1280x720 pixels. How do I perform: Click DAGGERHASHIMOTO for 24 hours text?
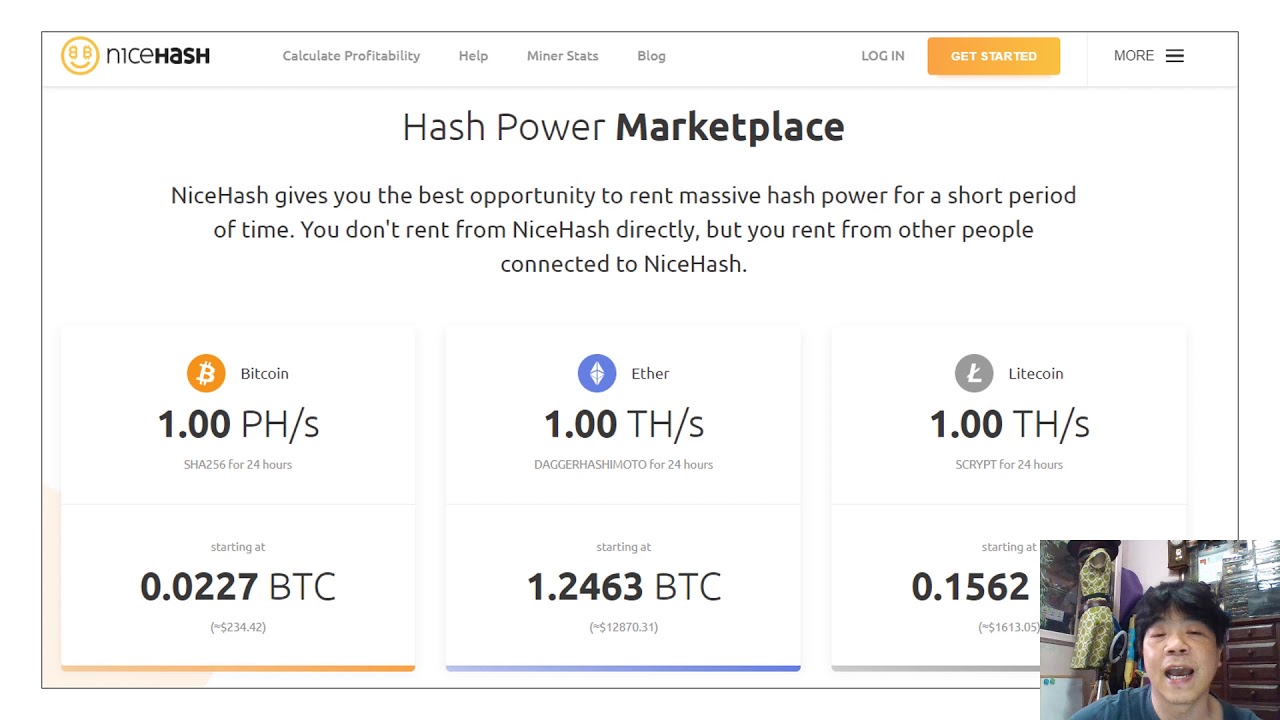click(x=624, y=464)
